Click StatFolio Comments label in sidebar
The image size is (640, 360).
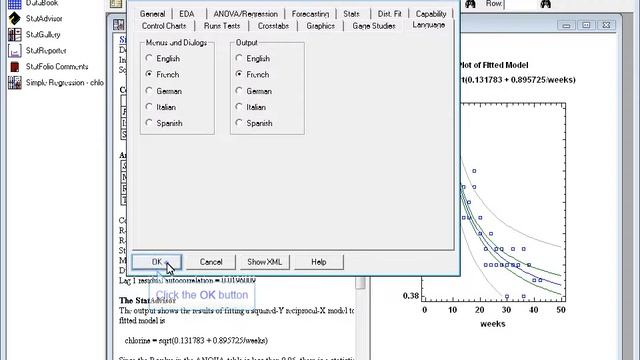57,67
